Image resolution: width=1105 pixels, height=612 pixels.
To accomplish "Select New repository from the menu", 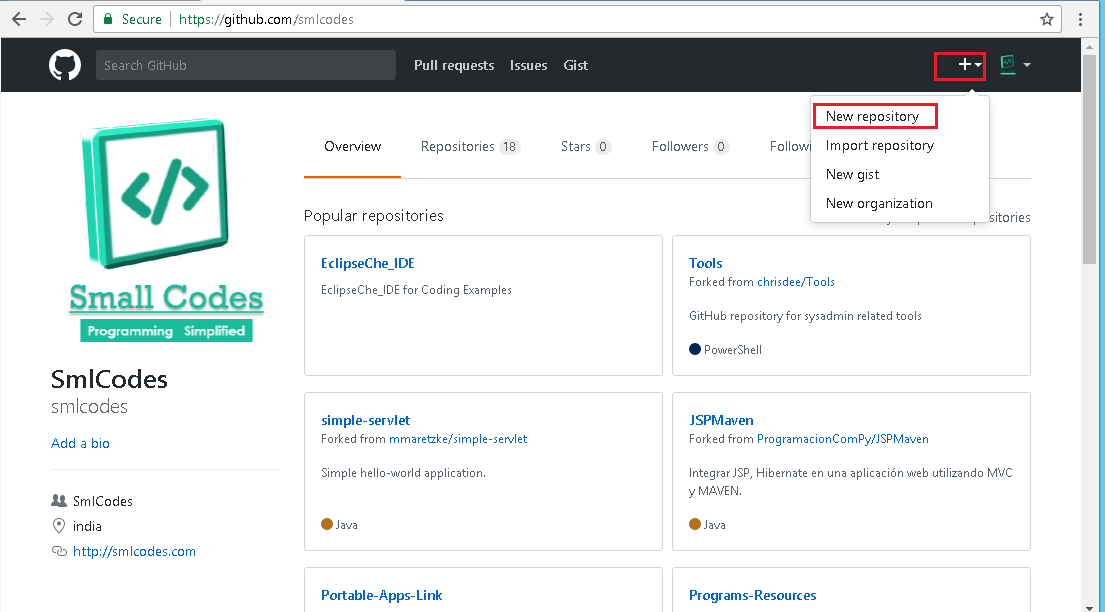I will pos(872,116).
